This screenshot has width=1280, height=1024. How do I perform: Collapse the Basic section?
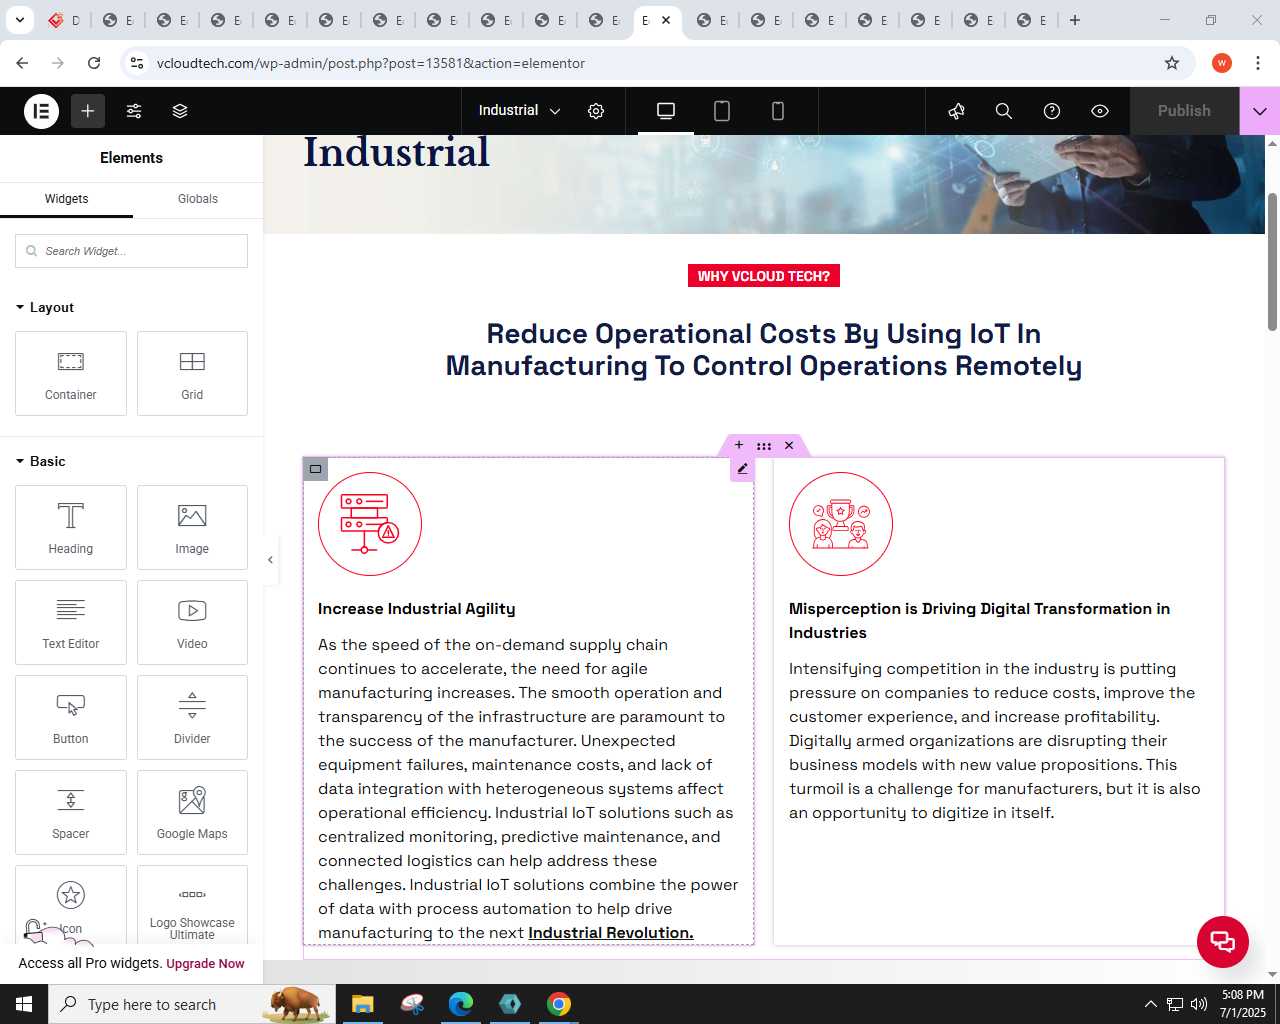coord(41,461)
